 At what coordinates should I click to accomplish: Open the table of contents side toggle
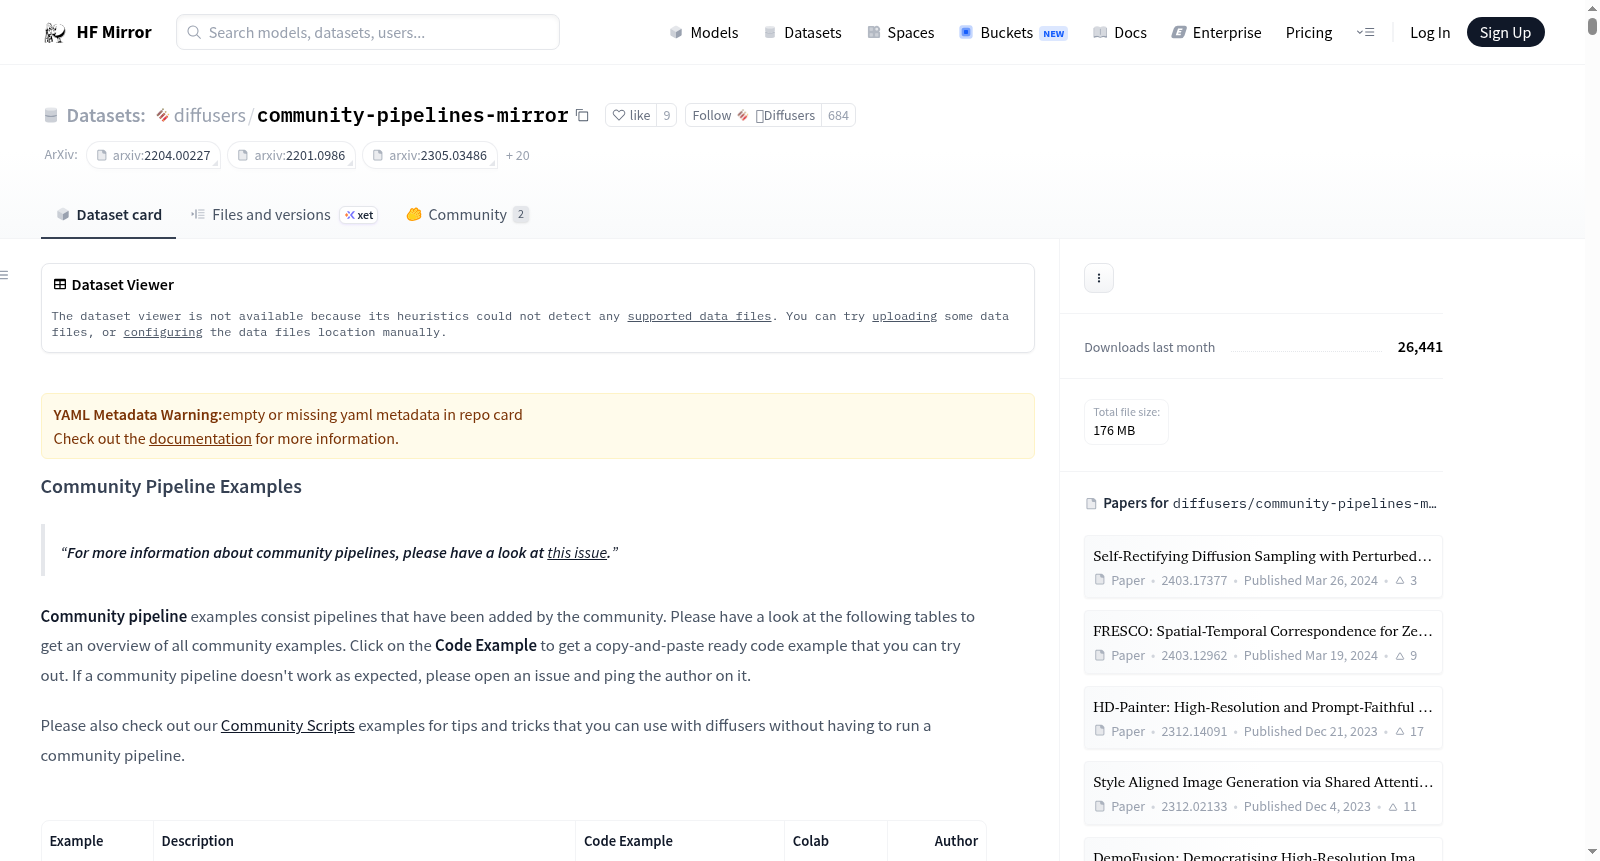click(x=5, y=275)
